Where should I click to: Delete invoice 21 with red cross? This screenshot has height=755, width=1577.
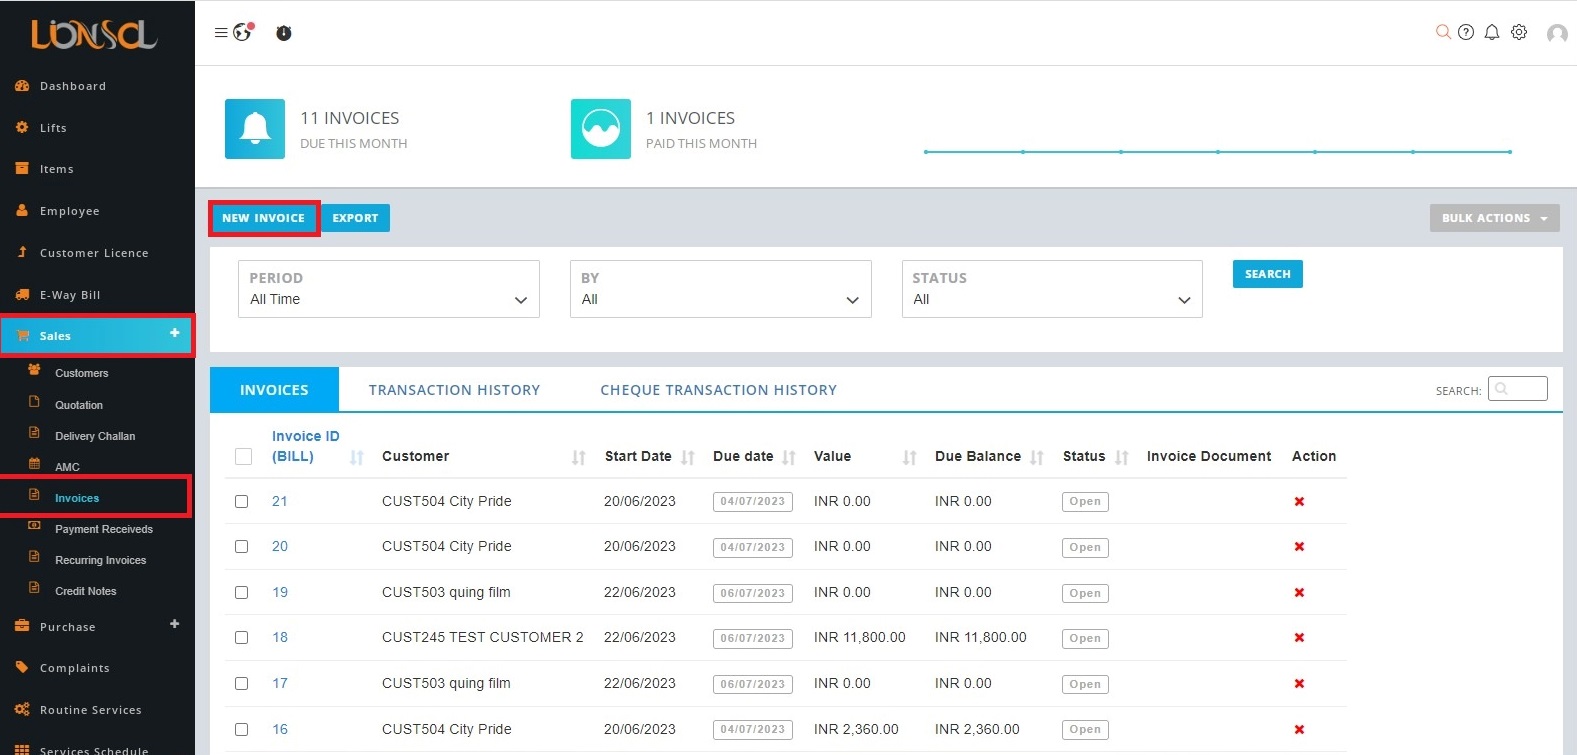click(x=1299, y=501)
